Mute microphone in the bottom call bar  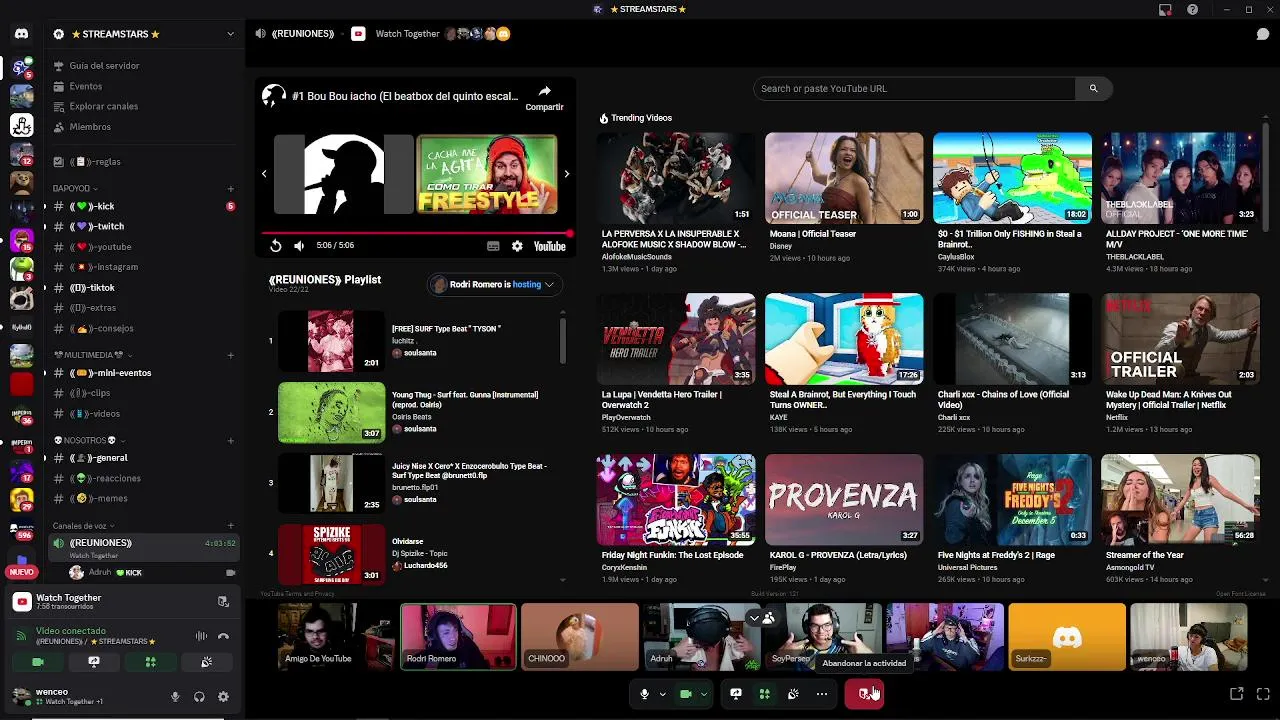click(644, 694)
